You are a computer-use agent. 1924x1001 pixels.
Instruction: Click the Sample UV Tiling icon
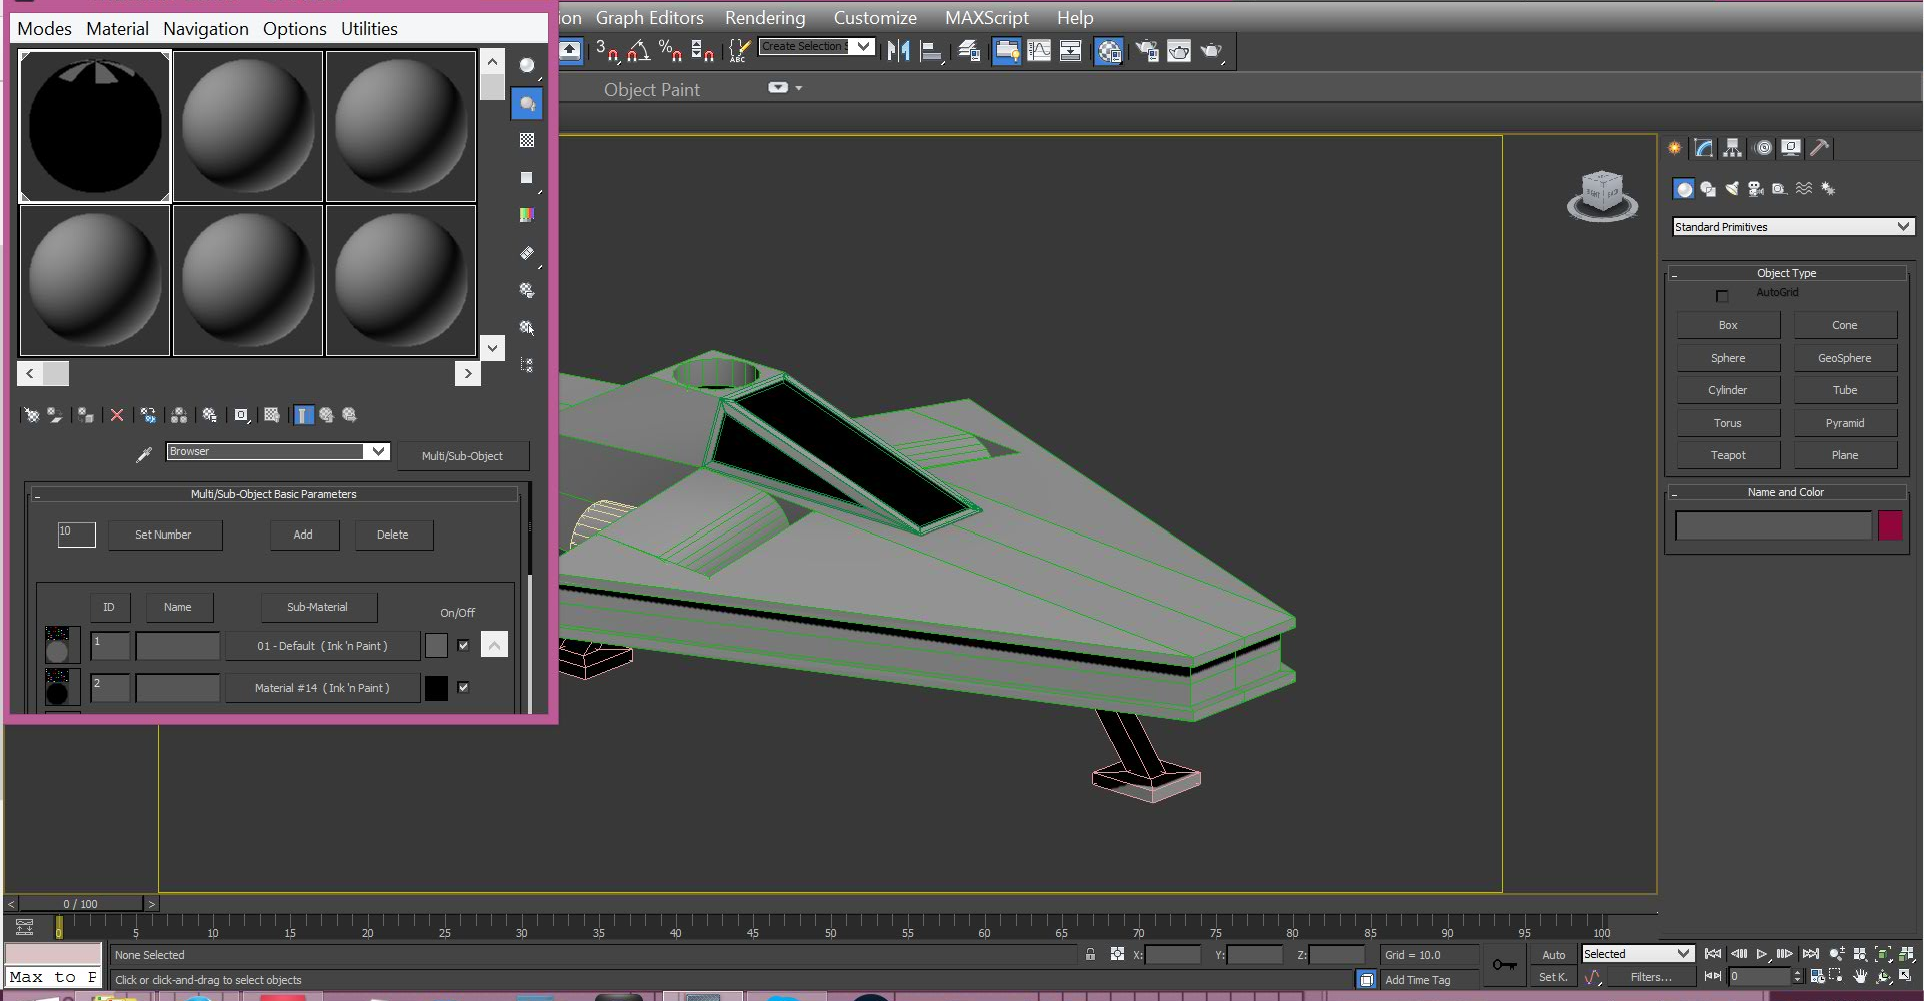526,178
